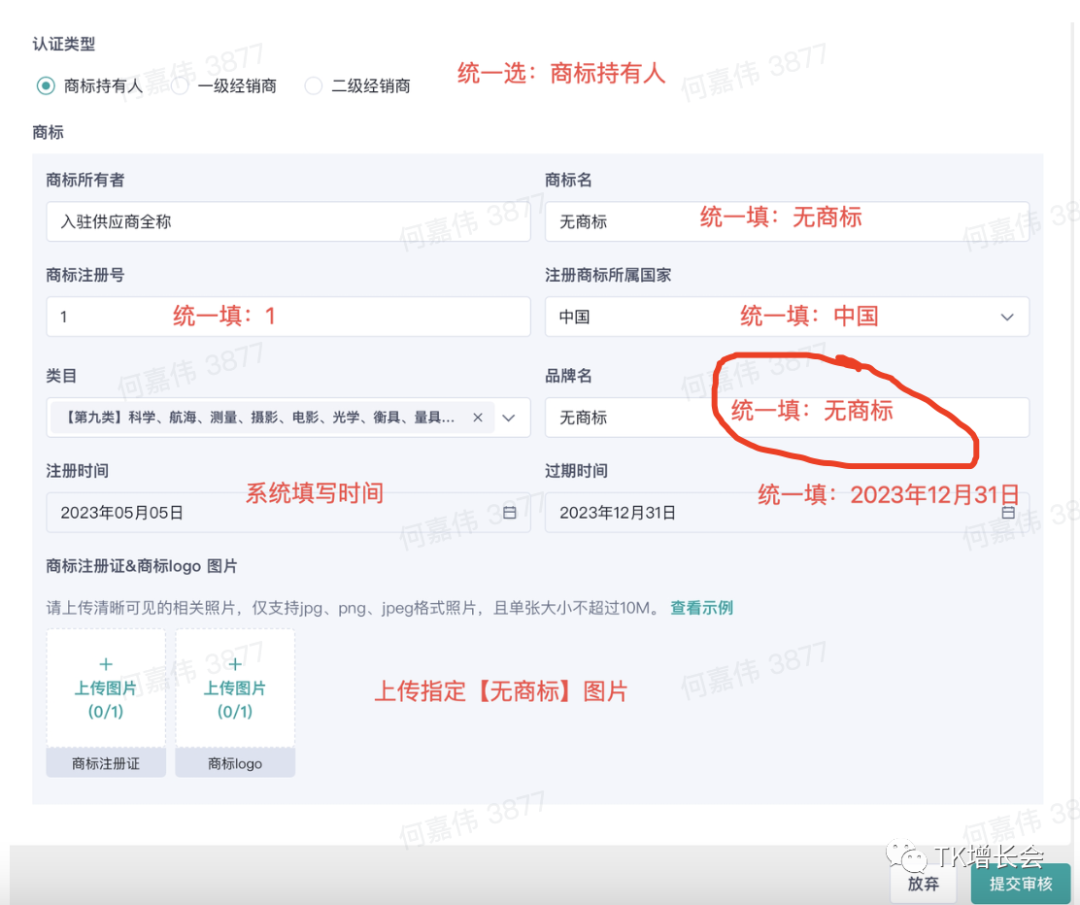The image size is (1080, 905).
Task: Open the 查看示例 example link
Action: pos(700,607)
